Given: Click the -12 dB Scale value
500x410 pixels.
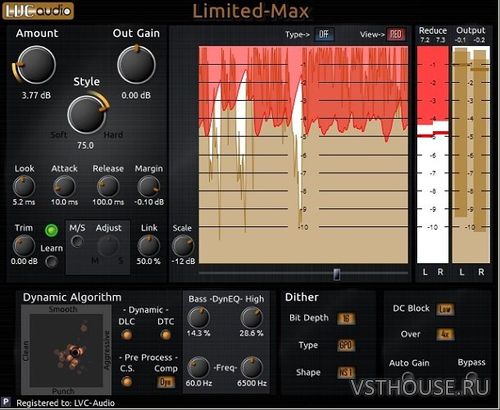Looking at the screenshot, I should coord(183,261).
